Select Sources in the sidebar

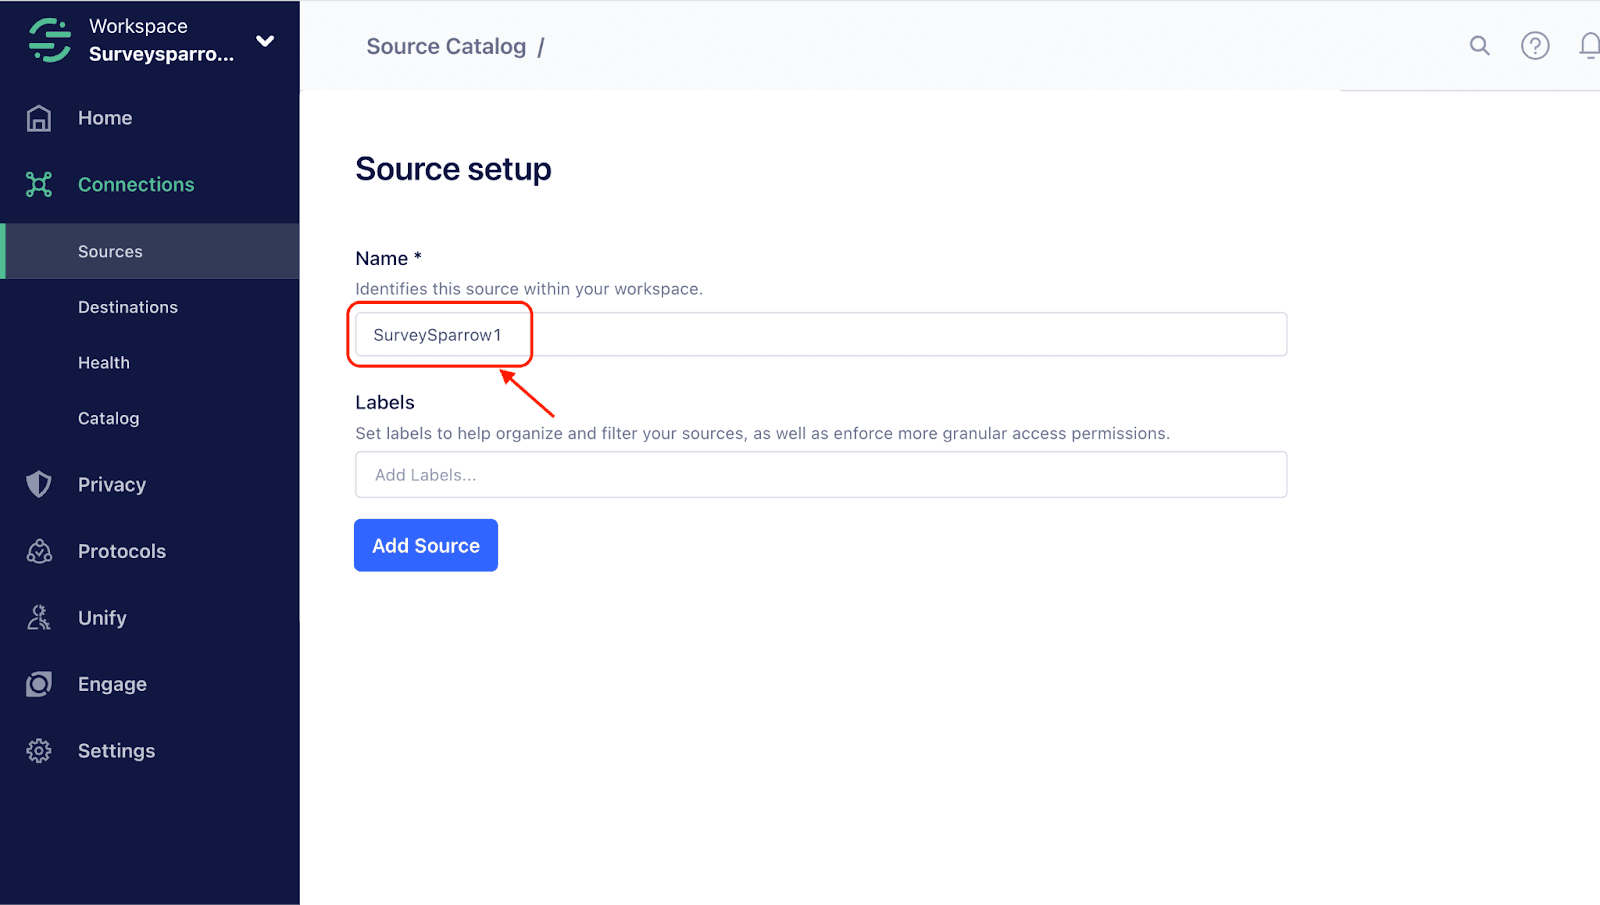click(x=110, y=252)
